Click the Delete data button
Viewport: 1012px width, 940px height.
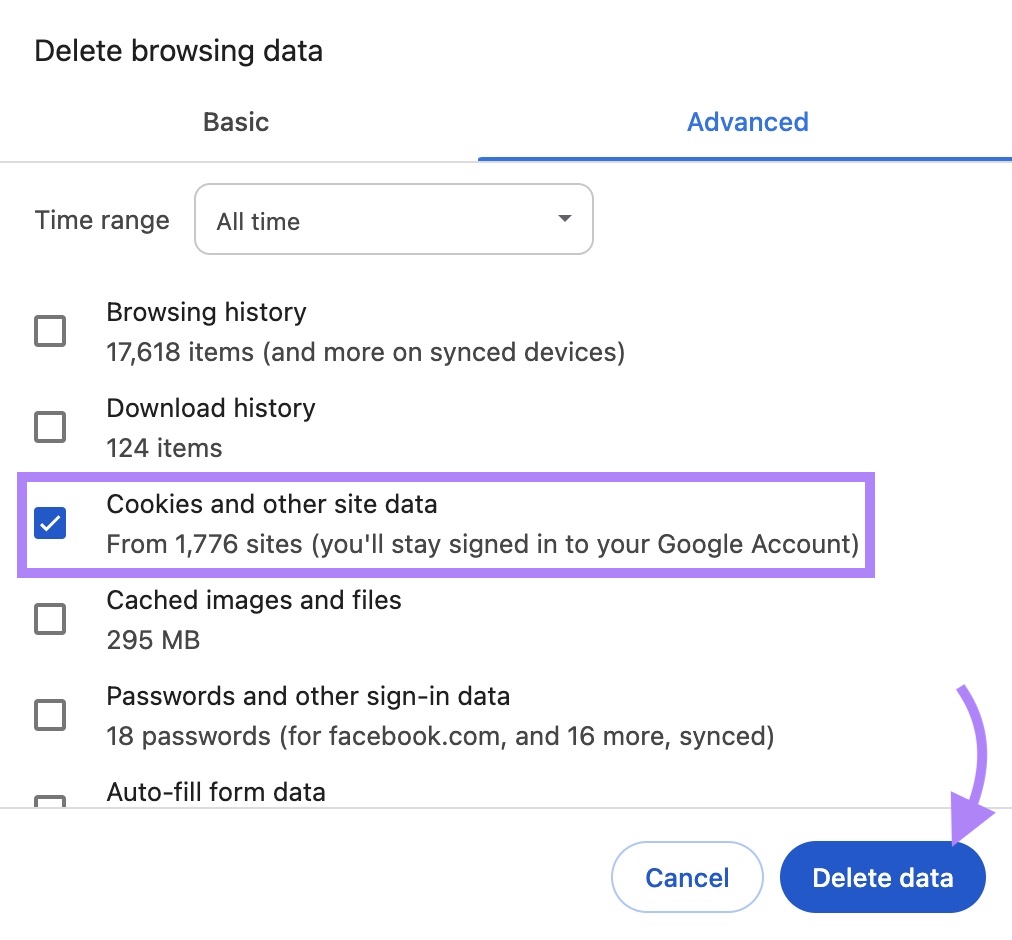point(882,877)
